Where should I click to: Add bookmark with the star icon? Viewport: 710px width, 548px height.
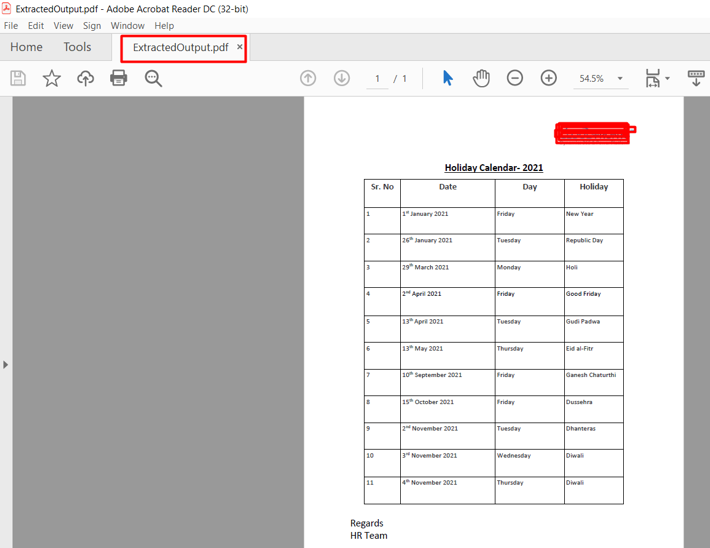coord(52,78)
